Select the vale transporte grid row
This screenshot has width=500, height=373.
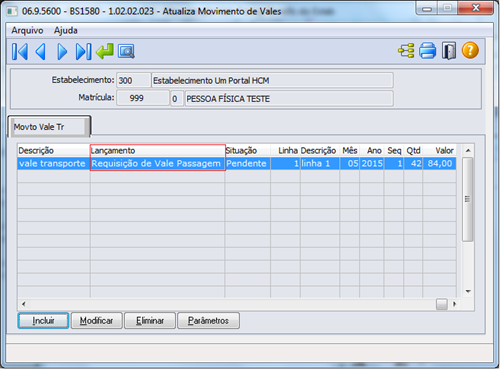[x=237, y=163]
